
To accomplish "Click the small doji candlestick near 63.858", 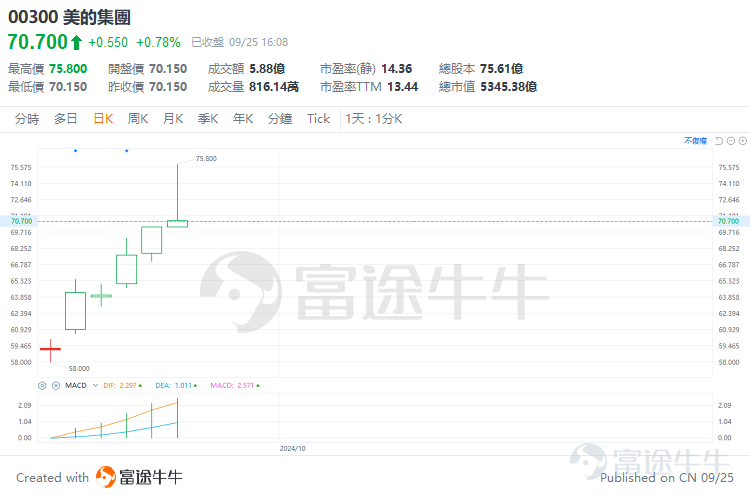I will pos(101,296).
